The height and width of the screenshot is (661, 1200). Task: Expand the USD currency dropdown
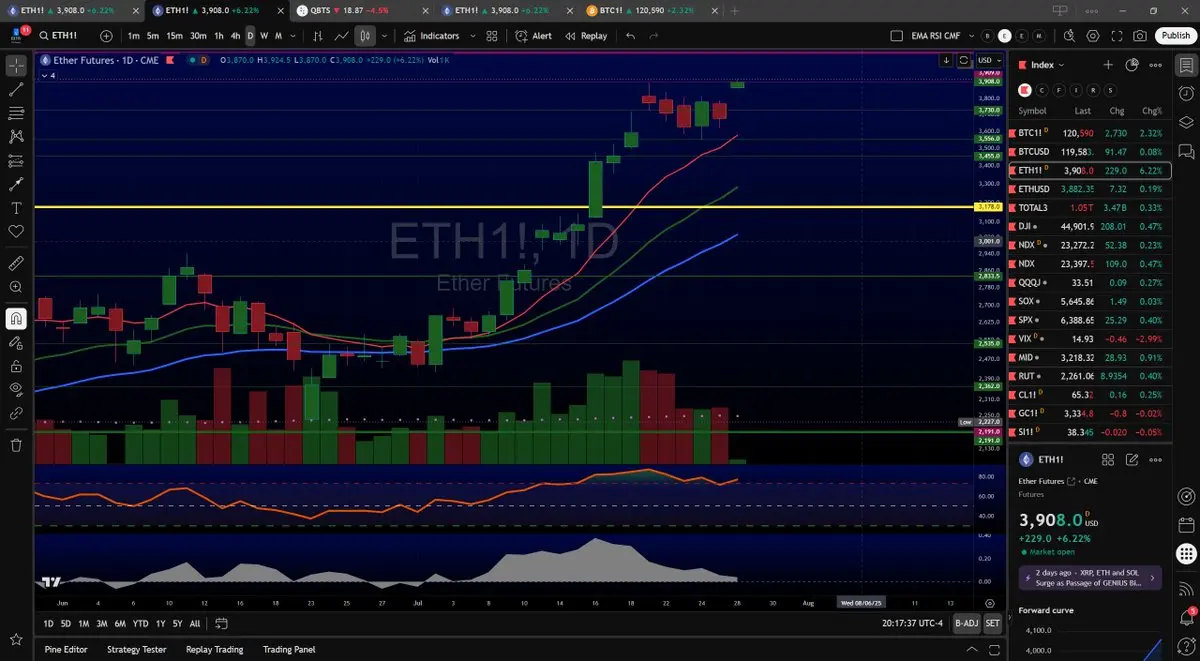tap(989, 60)
